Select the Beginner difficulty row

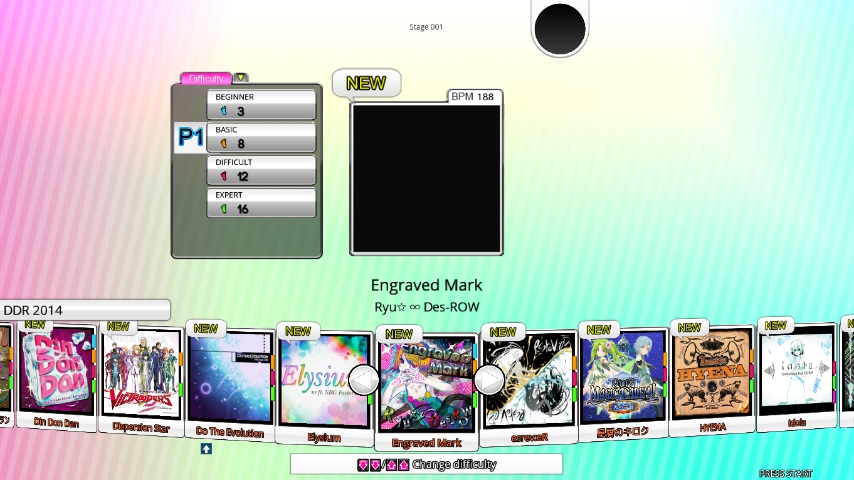click(x=261, y=105)
